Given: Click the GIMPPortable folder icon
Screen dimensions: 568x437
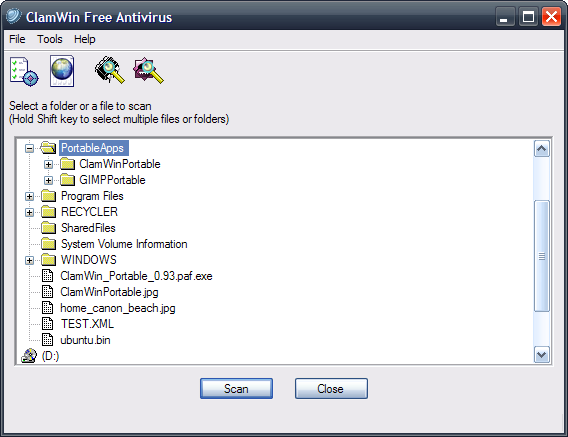Looking at the screenshot, I should tap(67, 180).
